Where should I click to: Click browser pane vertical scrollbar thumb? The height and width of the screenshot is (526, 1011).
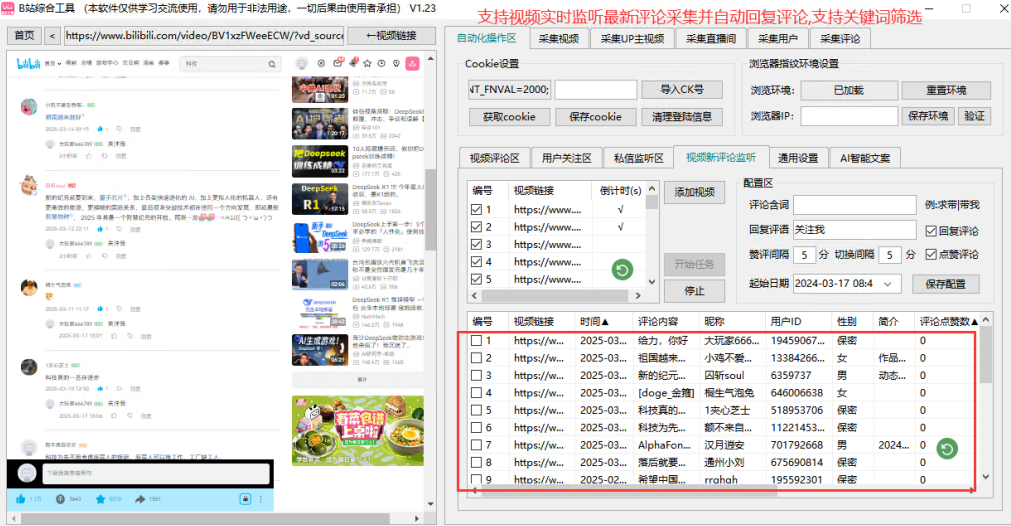click(x=430, y=209)
